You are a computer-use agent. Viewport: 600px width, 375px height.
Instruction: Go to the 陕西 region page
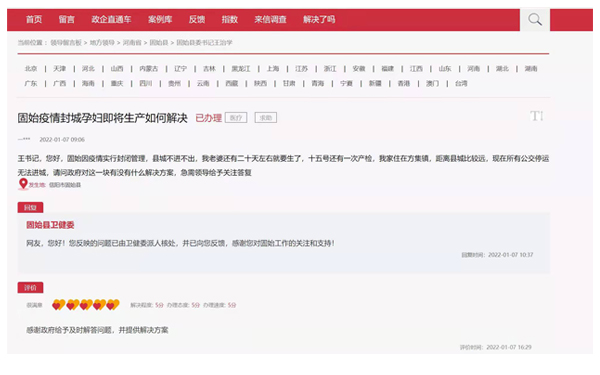tap(261, 83)
